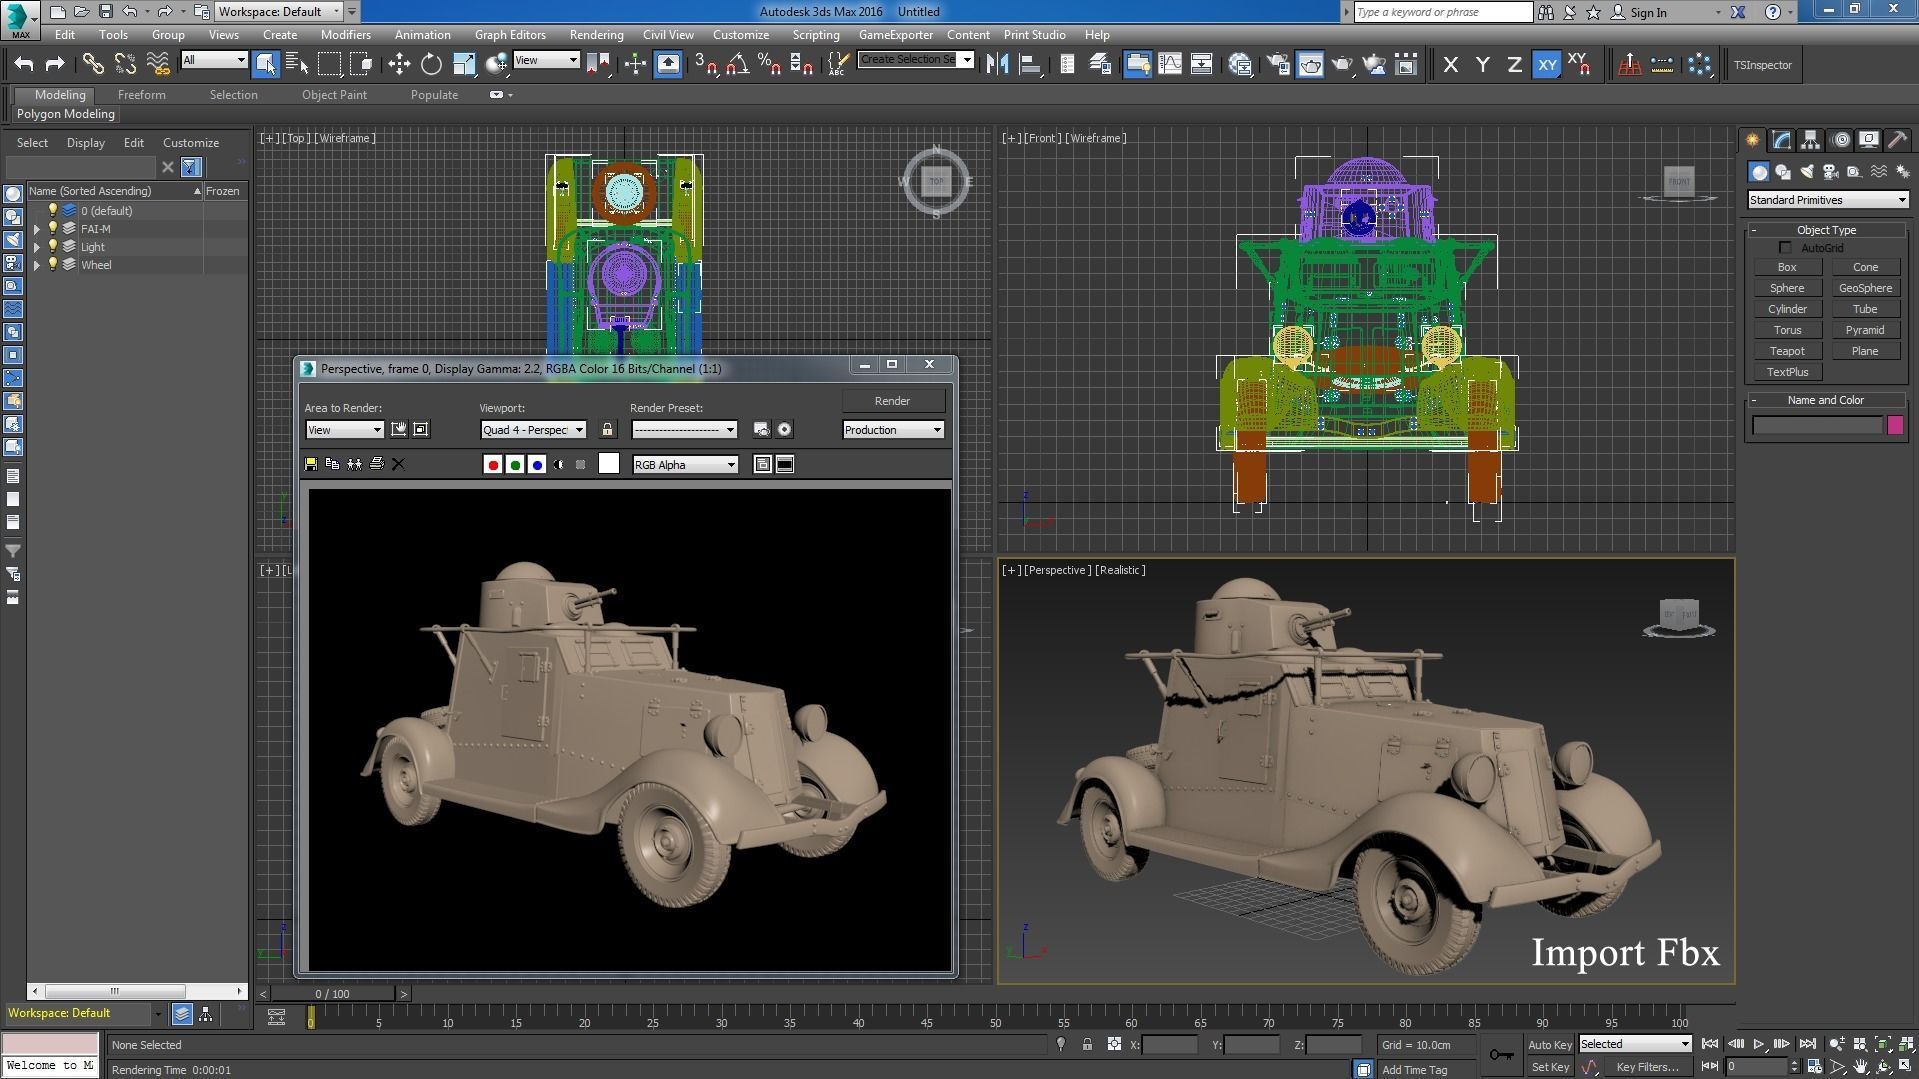Click the Rendered Frame Window icon

click(1310, 65)
